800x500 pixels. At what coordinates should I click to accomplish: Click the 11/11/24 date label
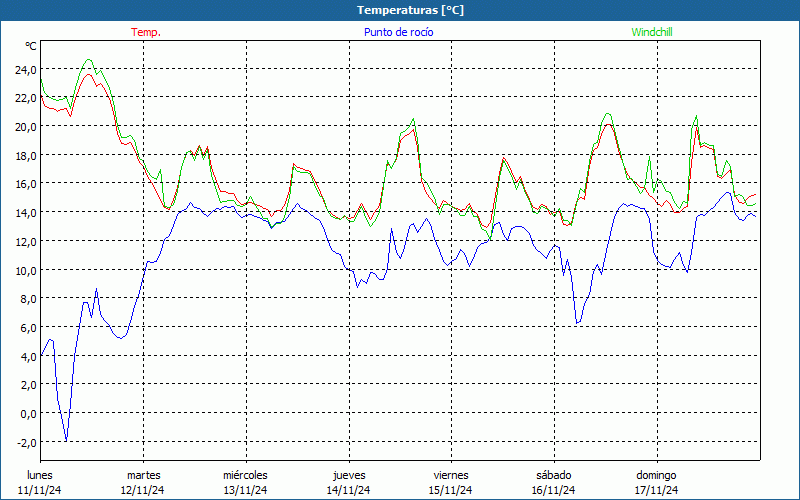tap(40, 490)
